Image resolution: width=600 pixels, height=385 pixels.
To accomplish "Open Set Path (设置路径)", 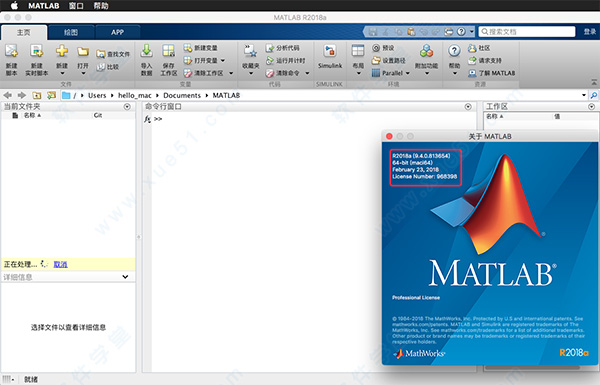I will pos(388,60).
